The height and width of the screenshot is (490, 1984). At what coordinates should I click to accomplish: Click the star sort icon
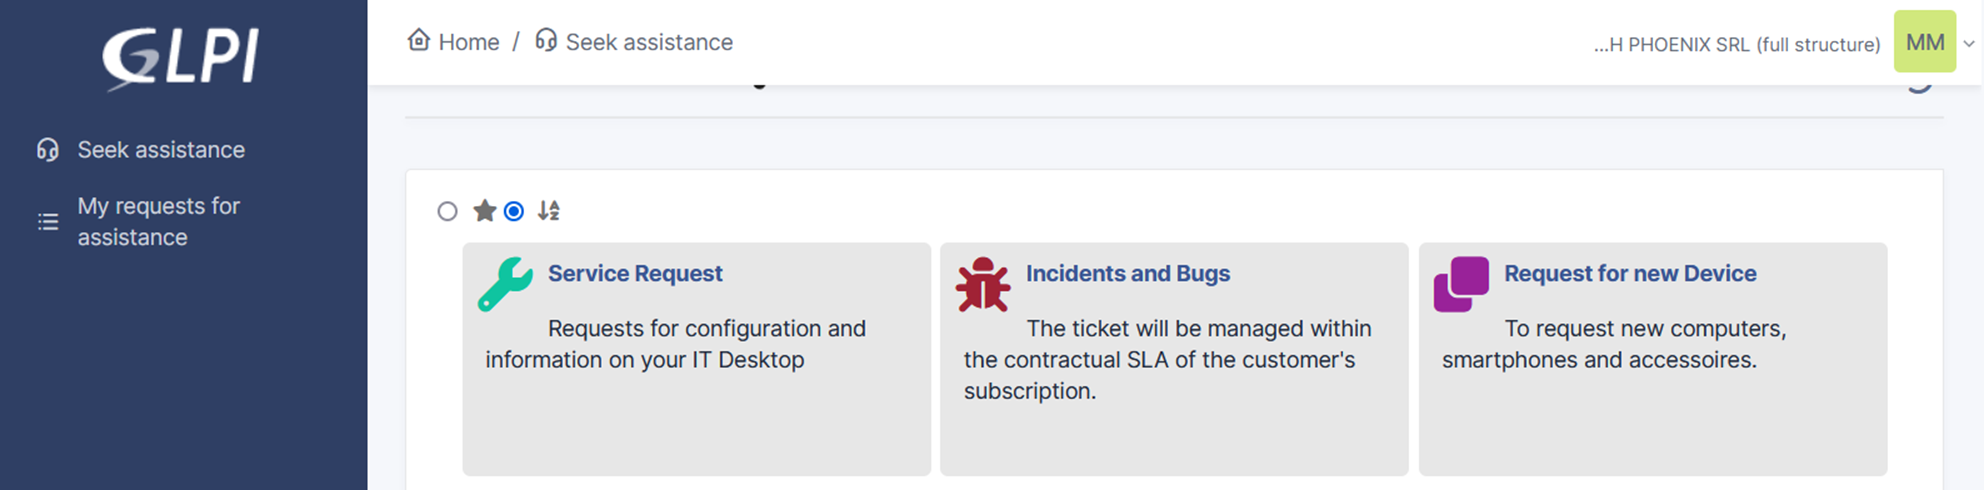(485, 211)
